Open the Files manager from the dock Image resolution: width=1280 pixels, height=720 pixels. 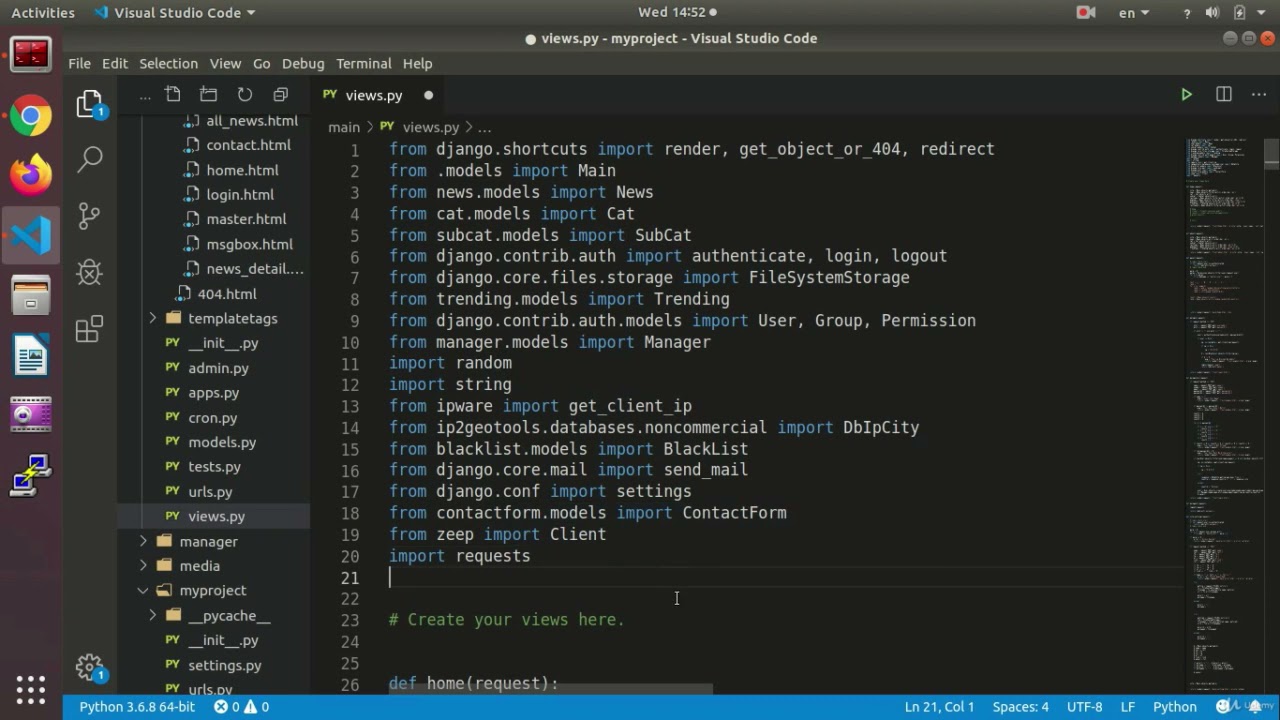coord(31,296)
